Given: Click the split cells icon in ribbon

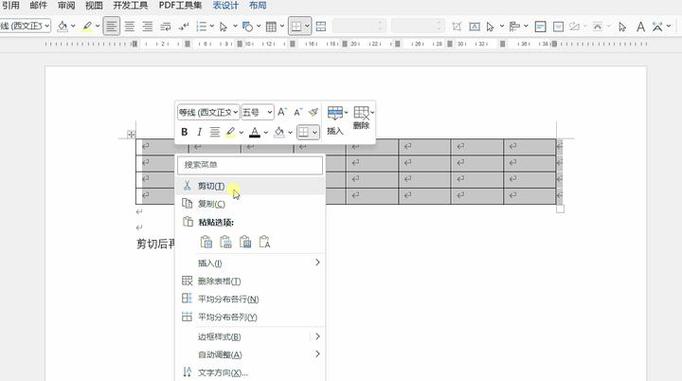Looking at the screenshot, I should coord(321,27).
